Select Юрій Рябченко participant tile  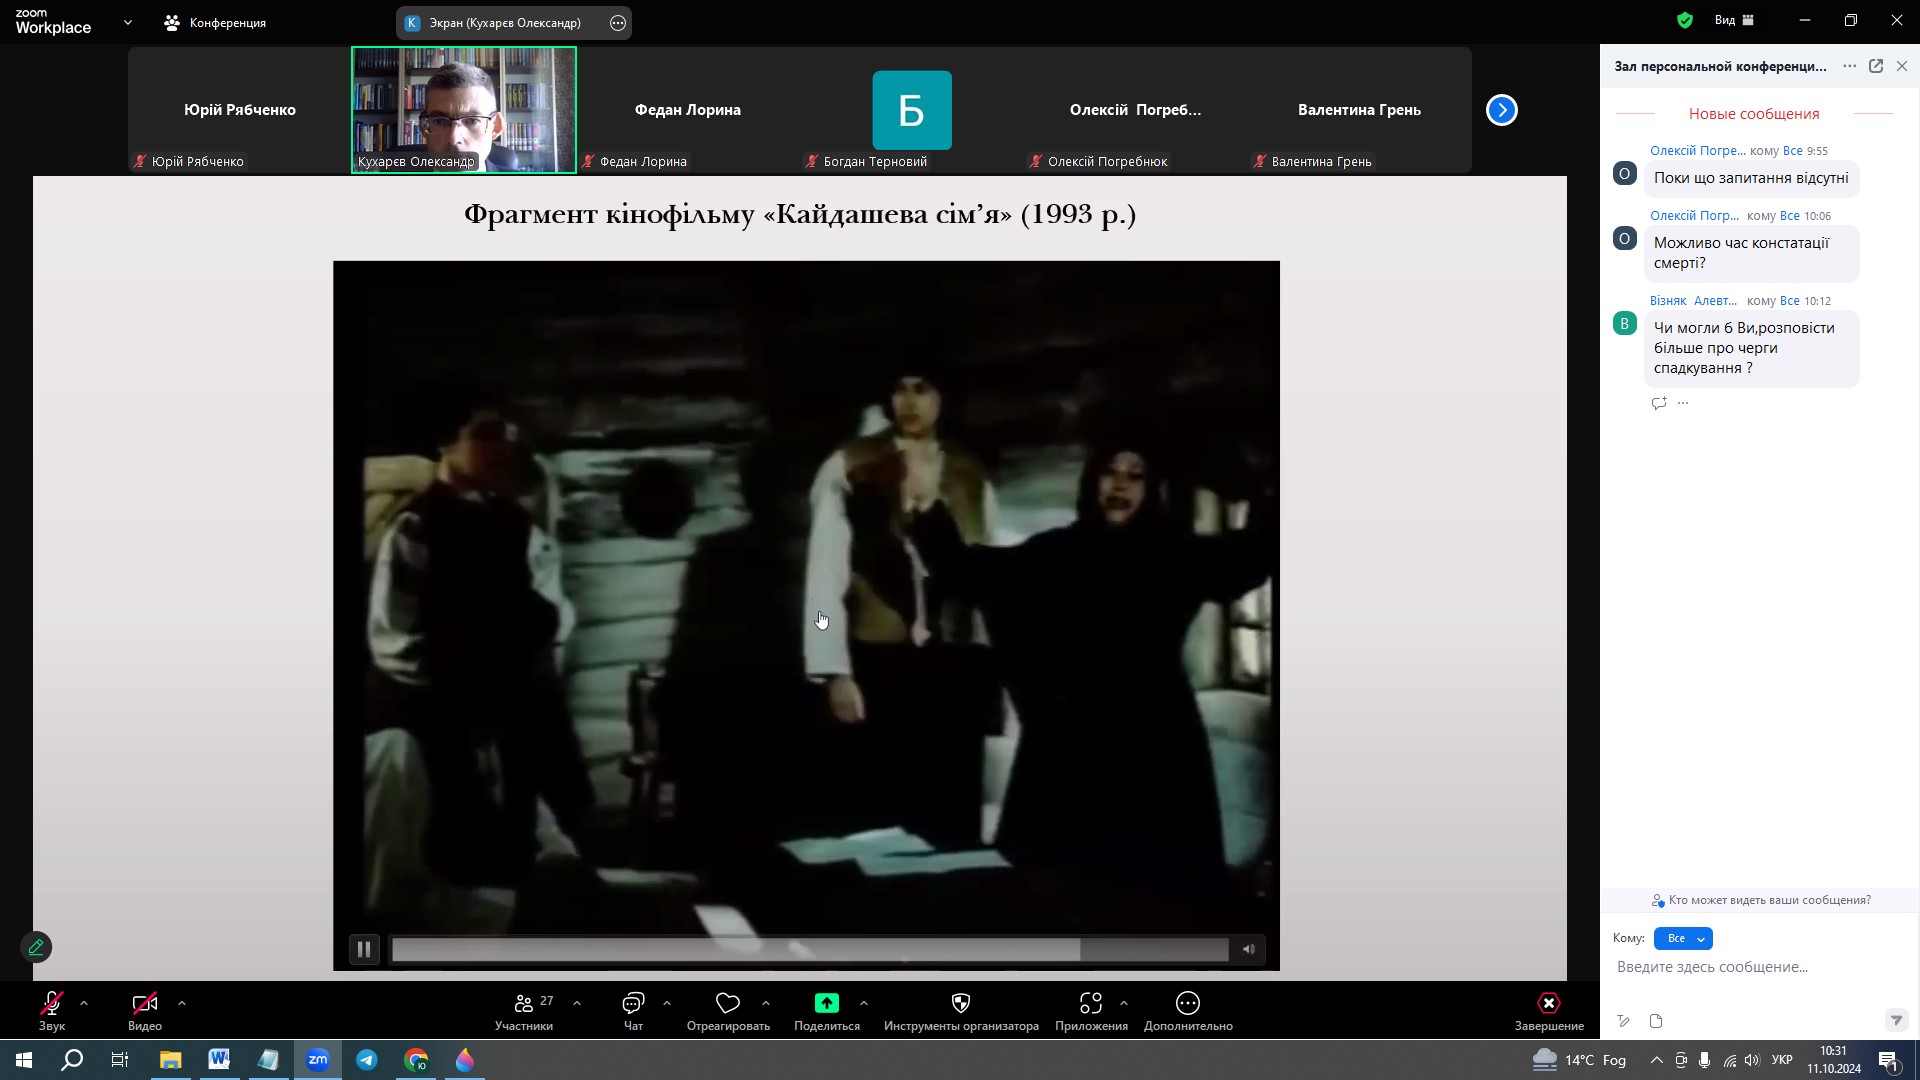point(240,110)
